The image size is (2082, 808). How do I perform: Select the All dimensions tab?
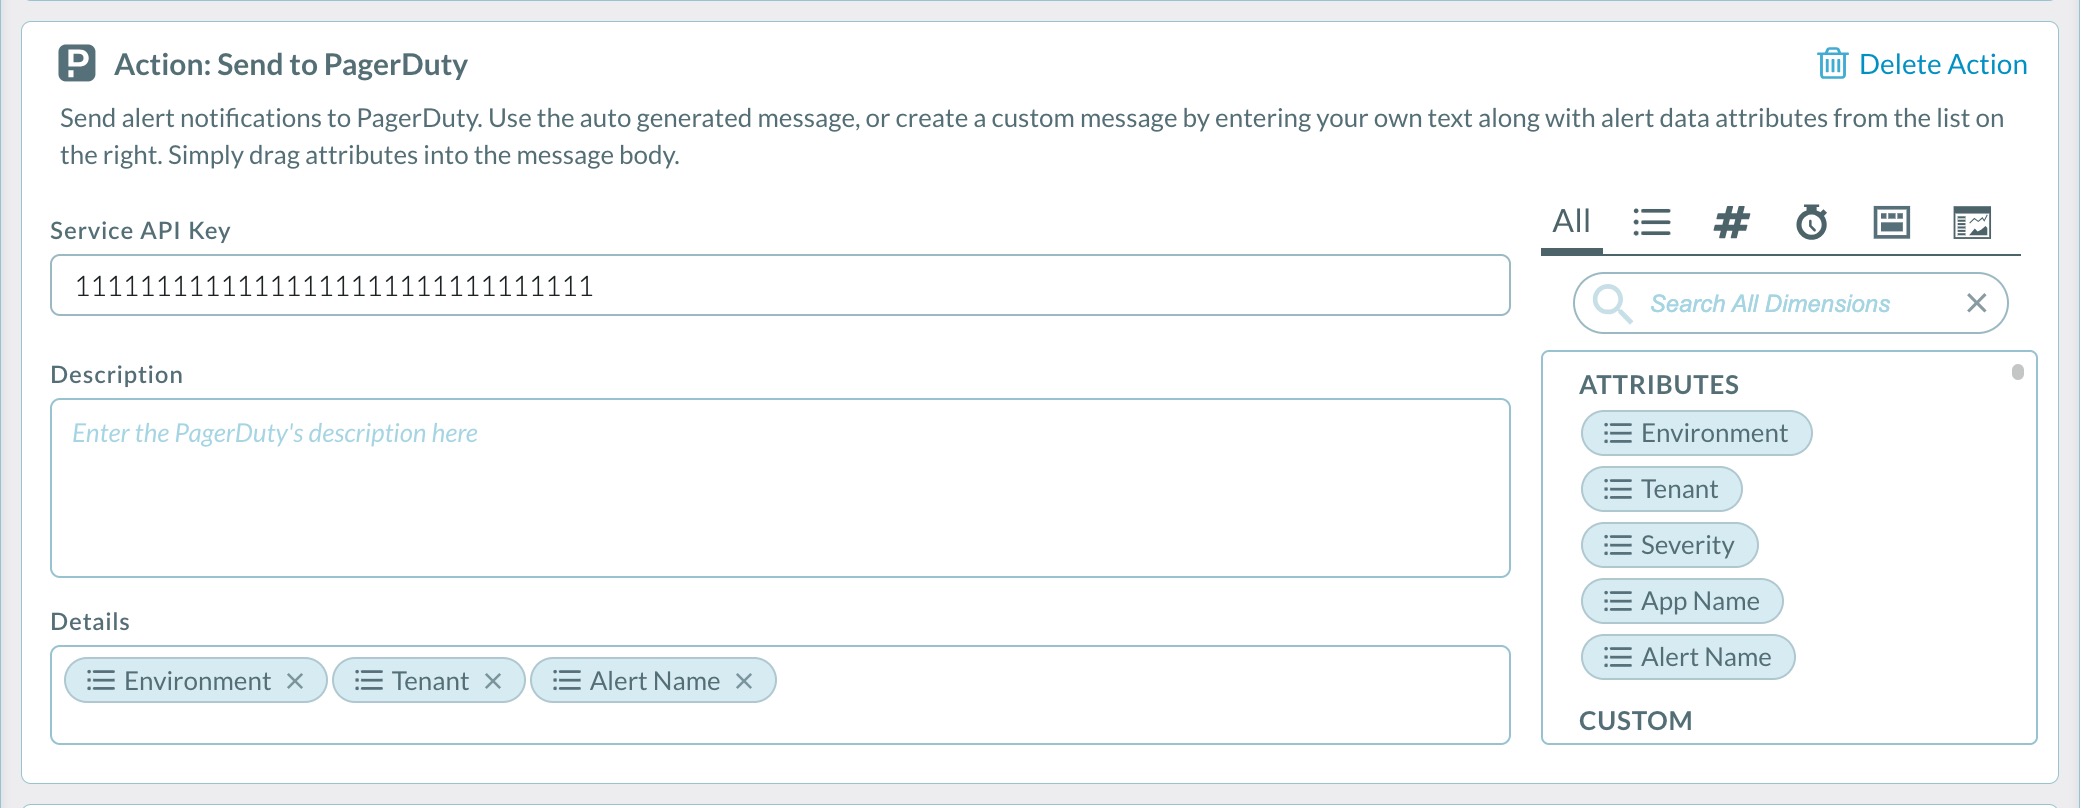(1571, 221)
